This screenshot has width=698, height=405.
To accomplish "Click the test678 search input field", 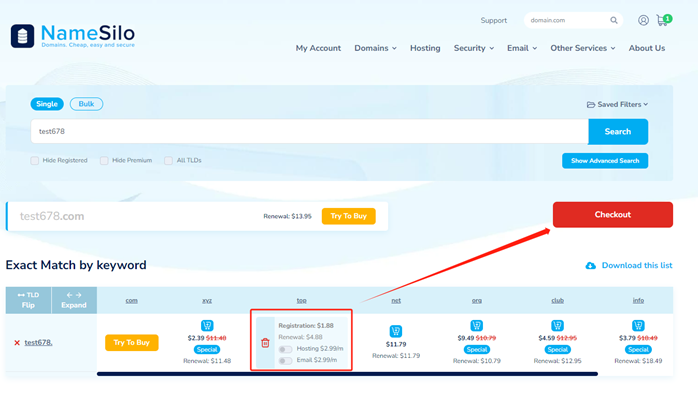I will click(309, 131).
